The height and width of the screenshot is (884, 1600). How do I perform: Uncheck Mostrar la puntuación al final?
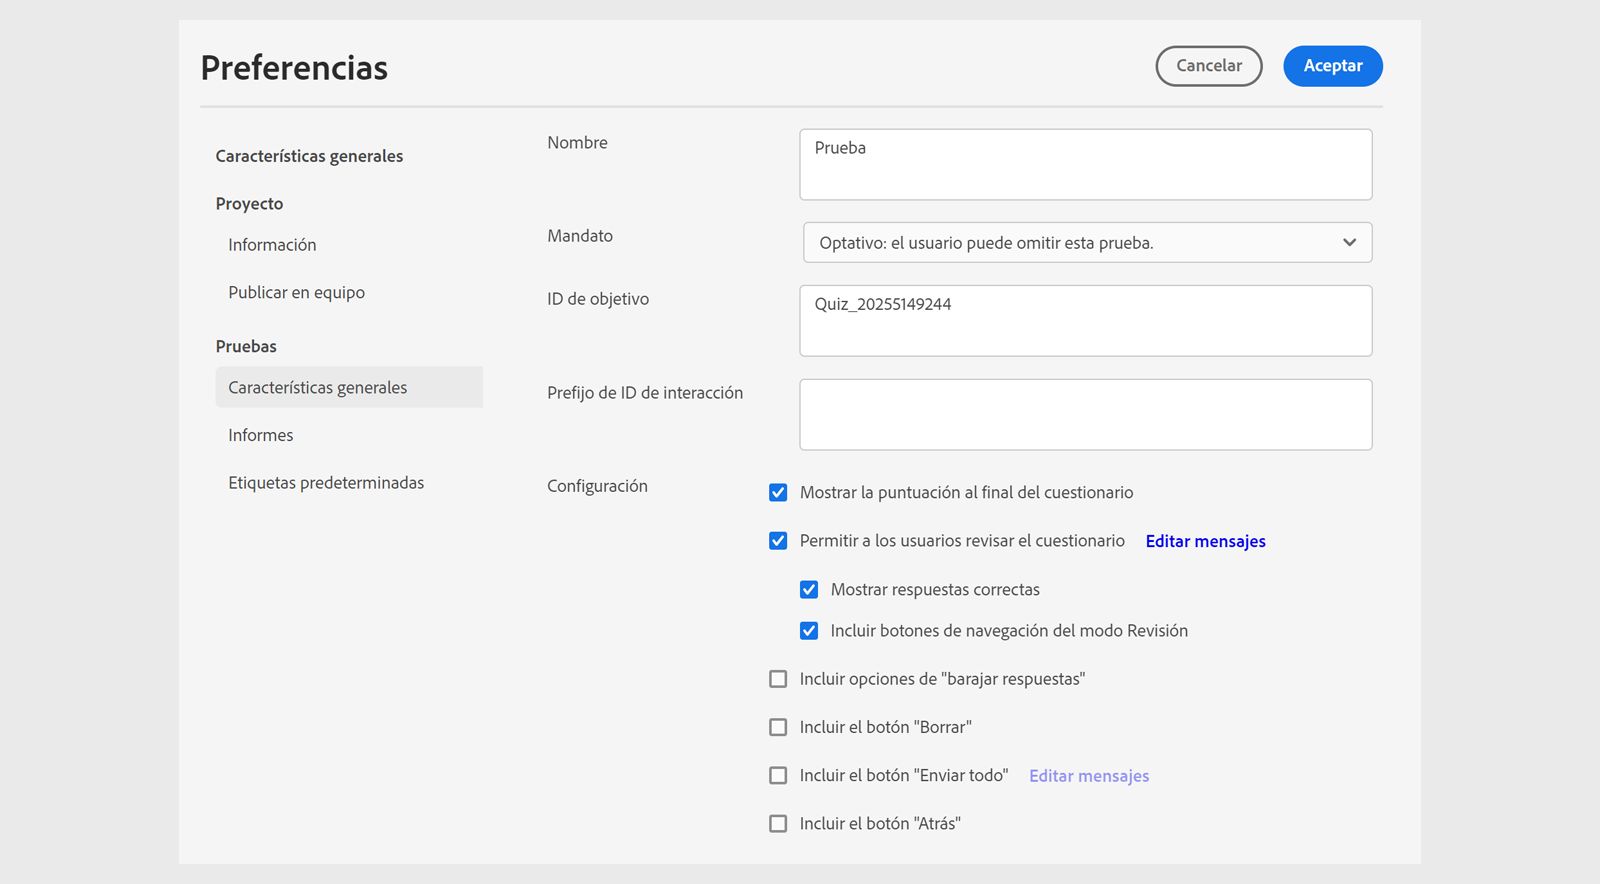[778, 493]
